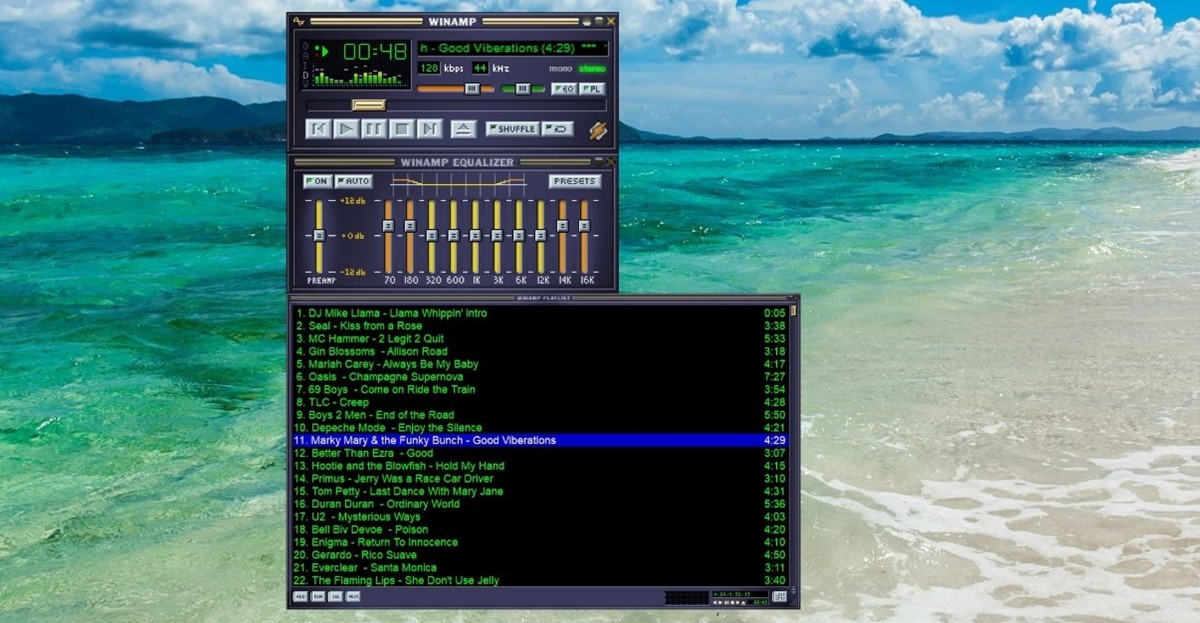This screenshot has width=1200, height=623.
Task: Select "19. Enigma - Return To Innocence"
Action: (x=540, y=542)
